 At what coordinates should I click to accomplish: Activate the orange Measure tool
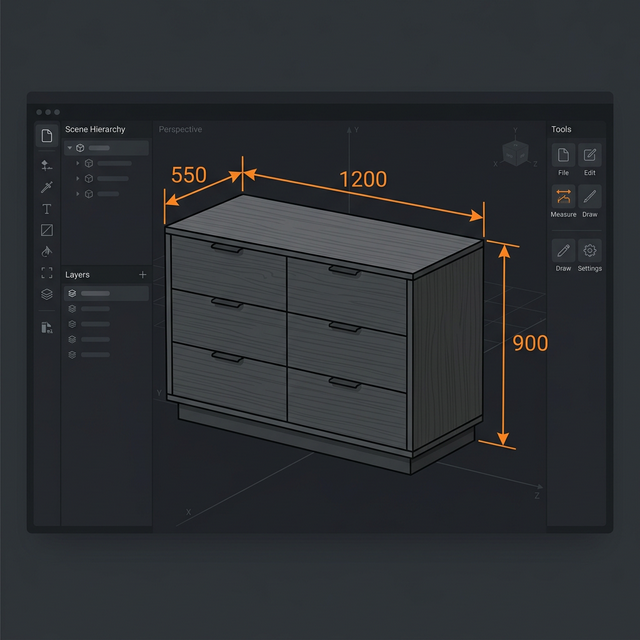[563, 197]
